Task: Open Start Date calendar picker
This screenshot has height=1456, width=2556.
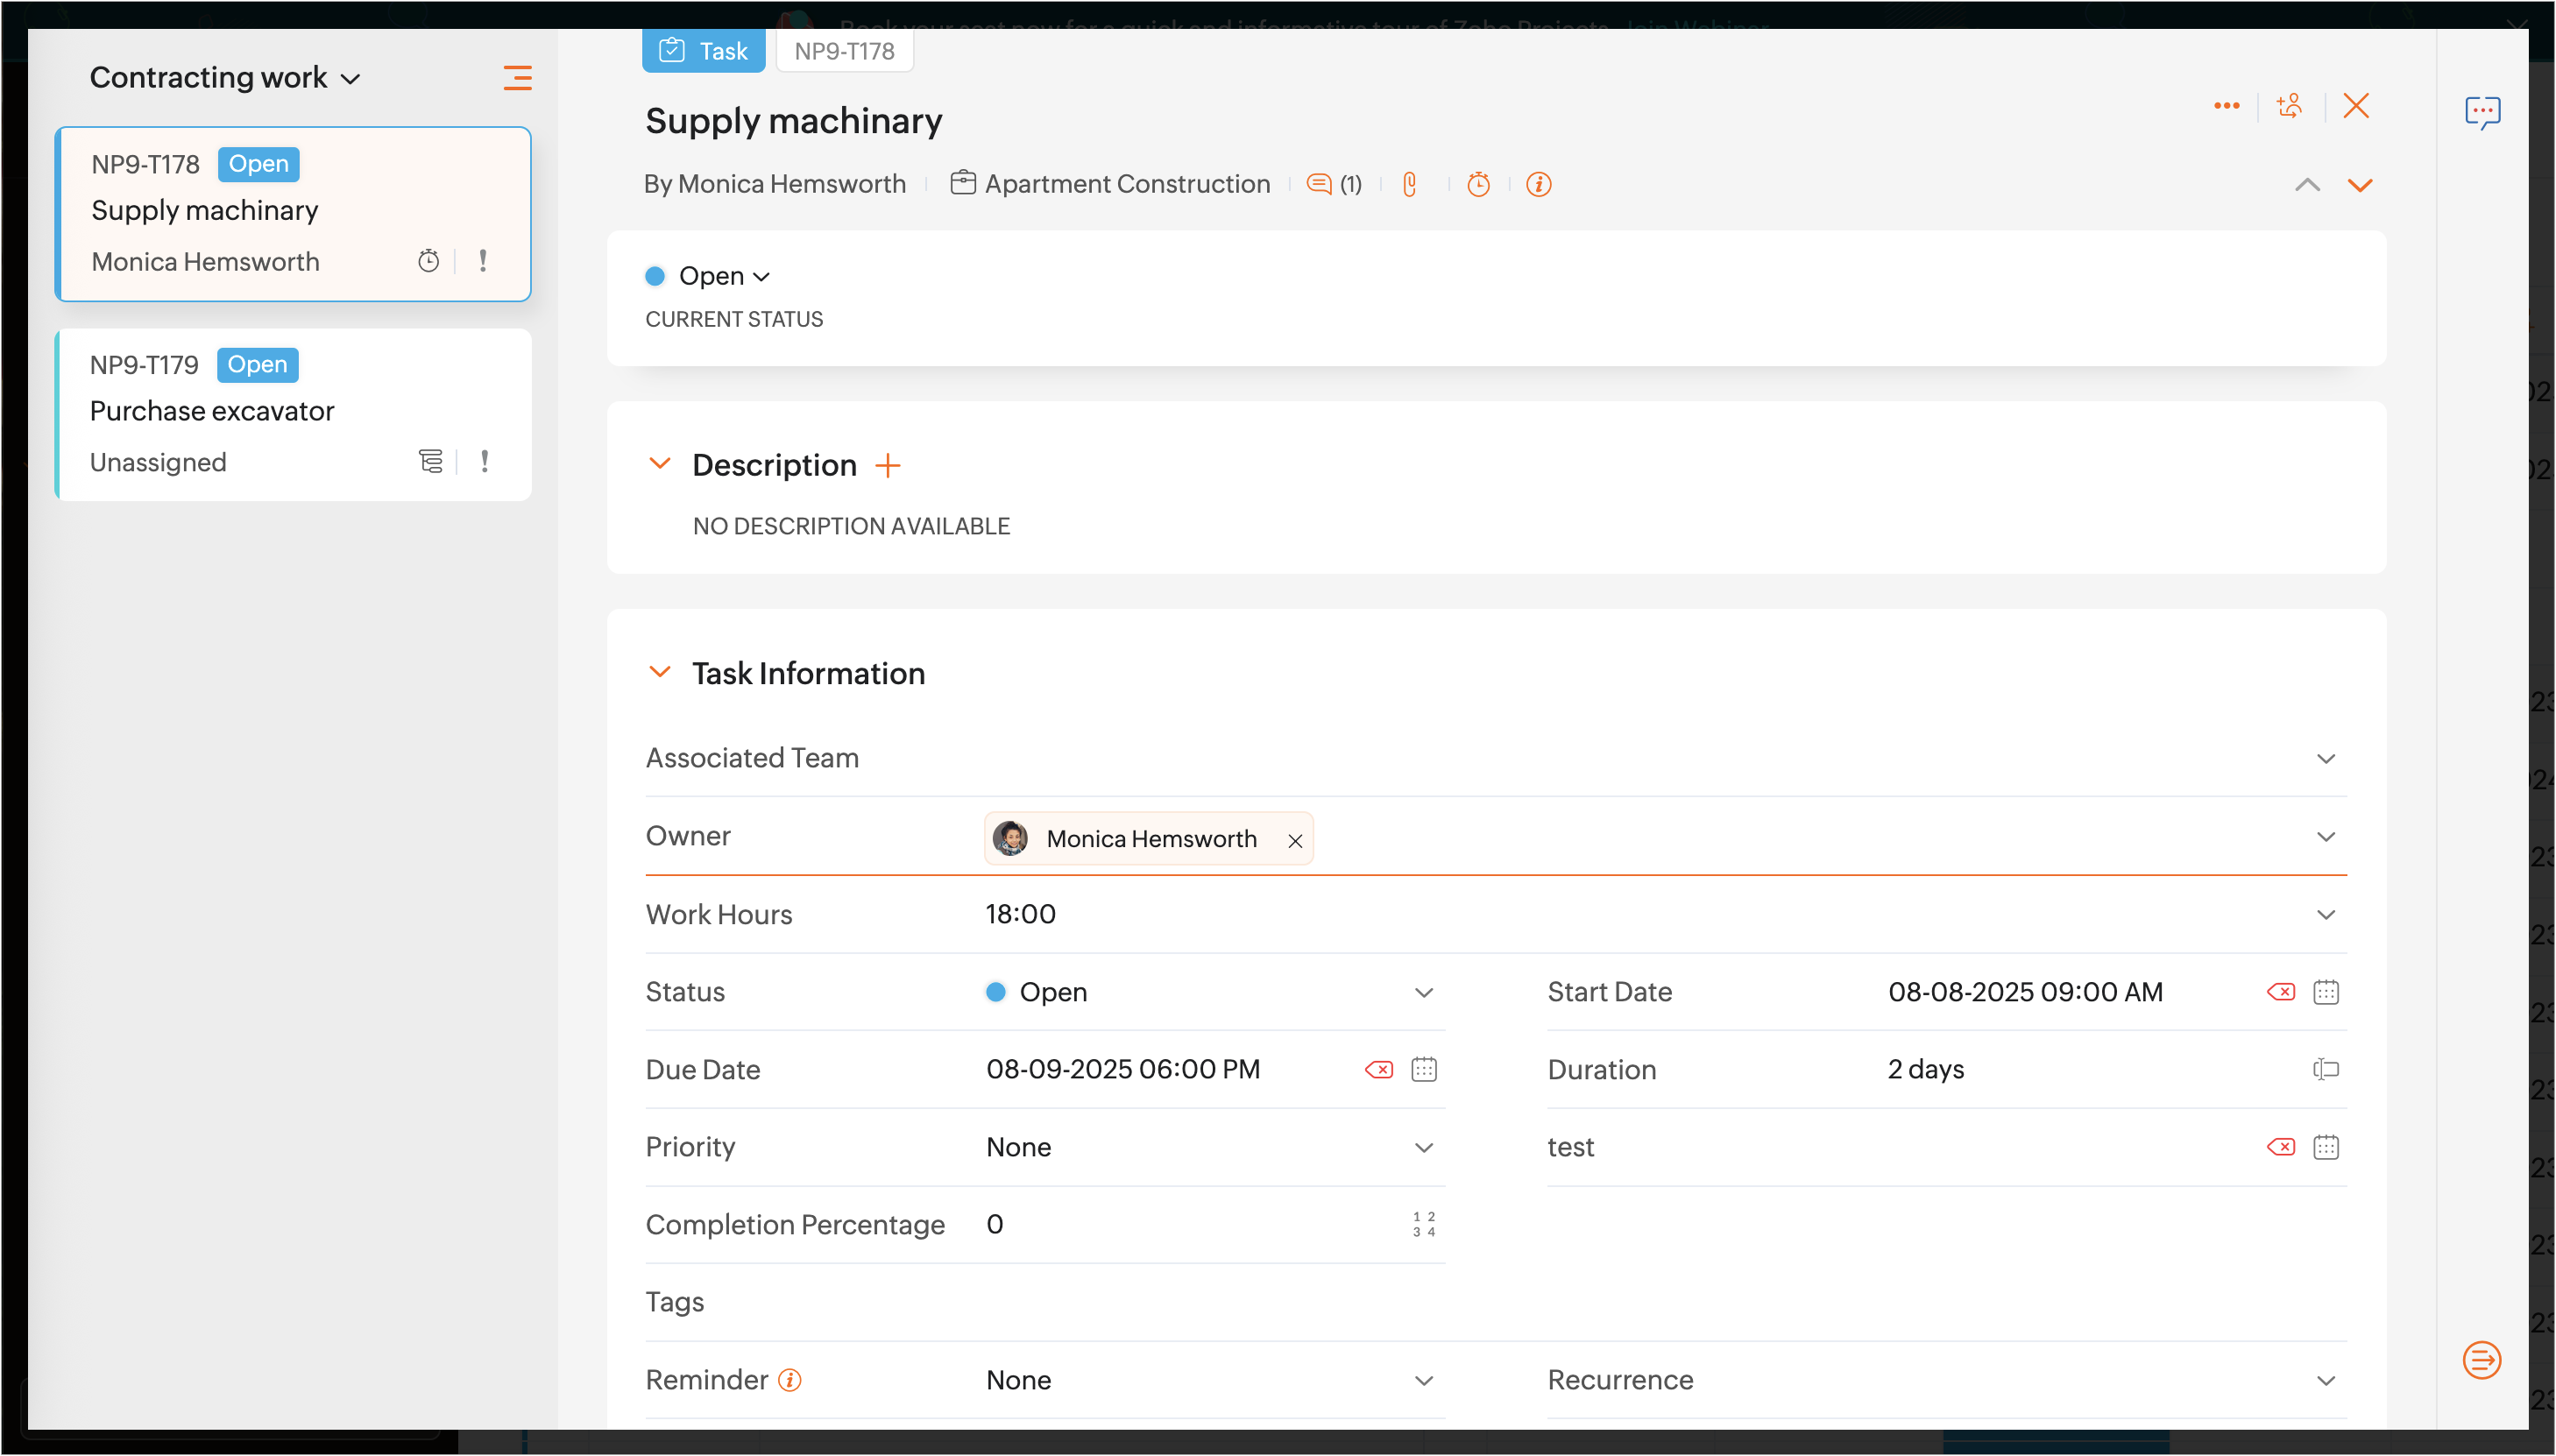Action: click(2325, 992)
